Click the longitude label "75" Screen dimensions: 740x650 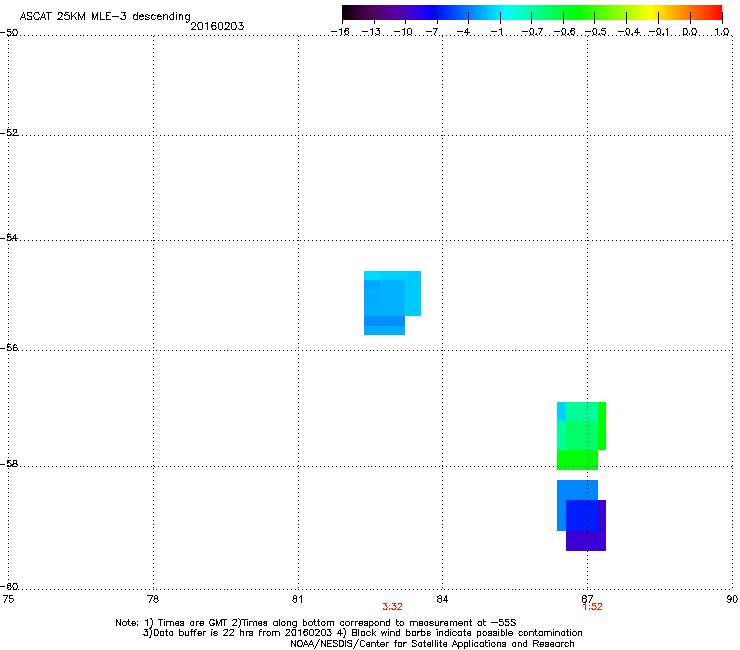8,599
